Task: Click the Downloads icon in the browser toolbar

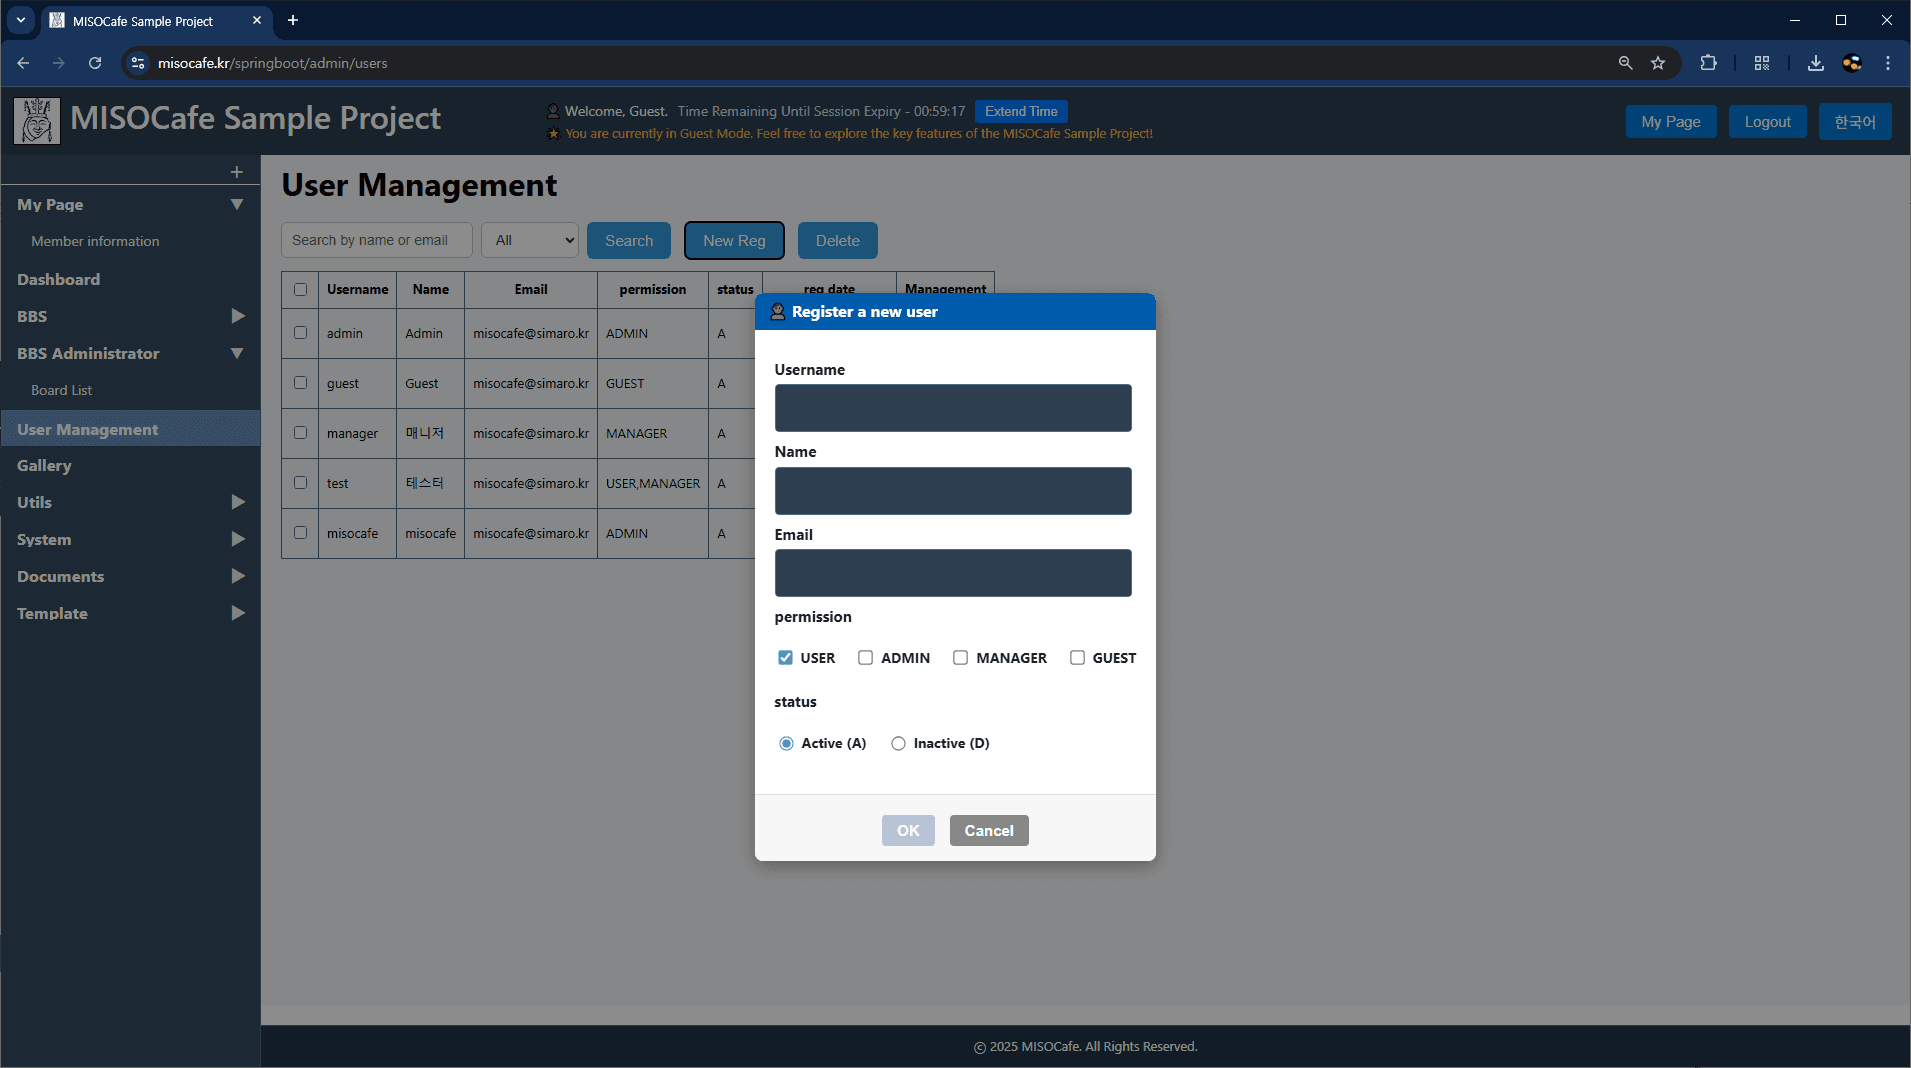Action: pyautogui.click(x=1813, y=63)
